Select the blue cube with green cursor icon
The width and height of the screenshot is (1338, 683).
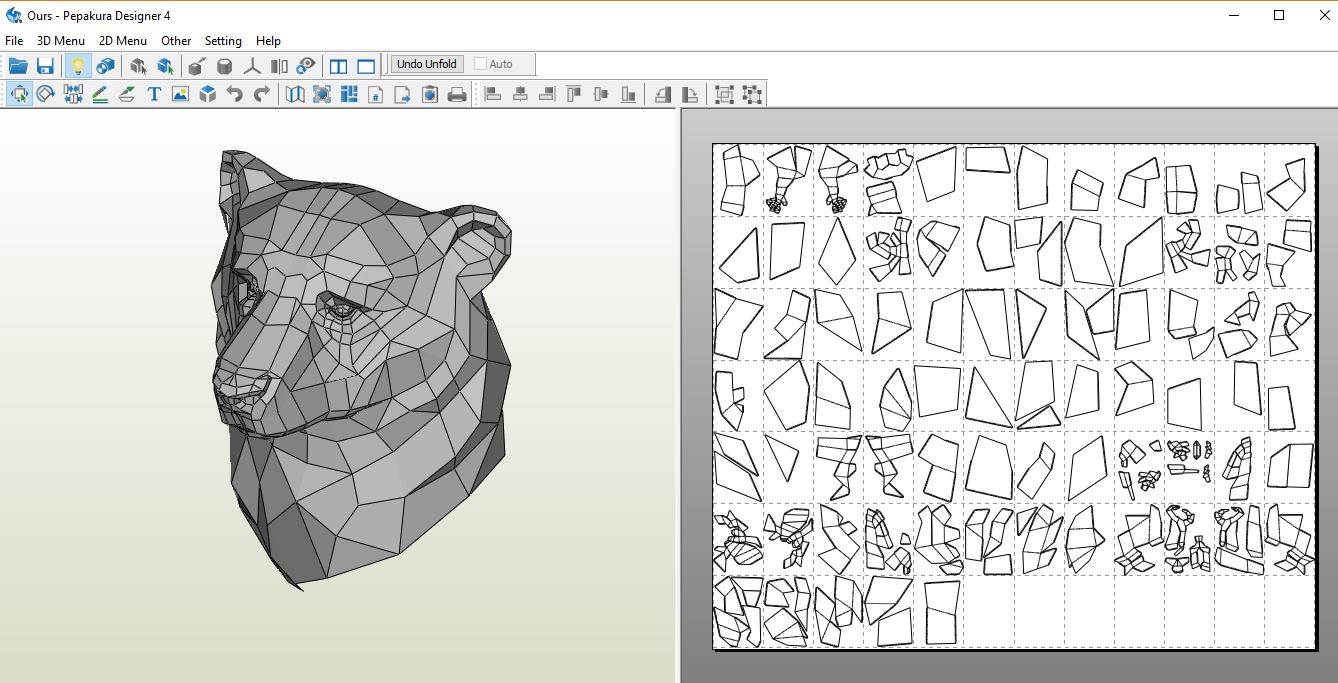pos(166,66)
